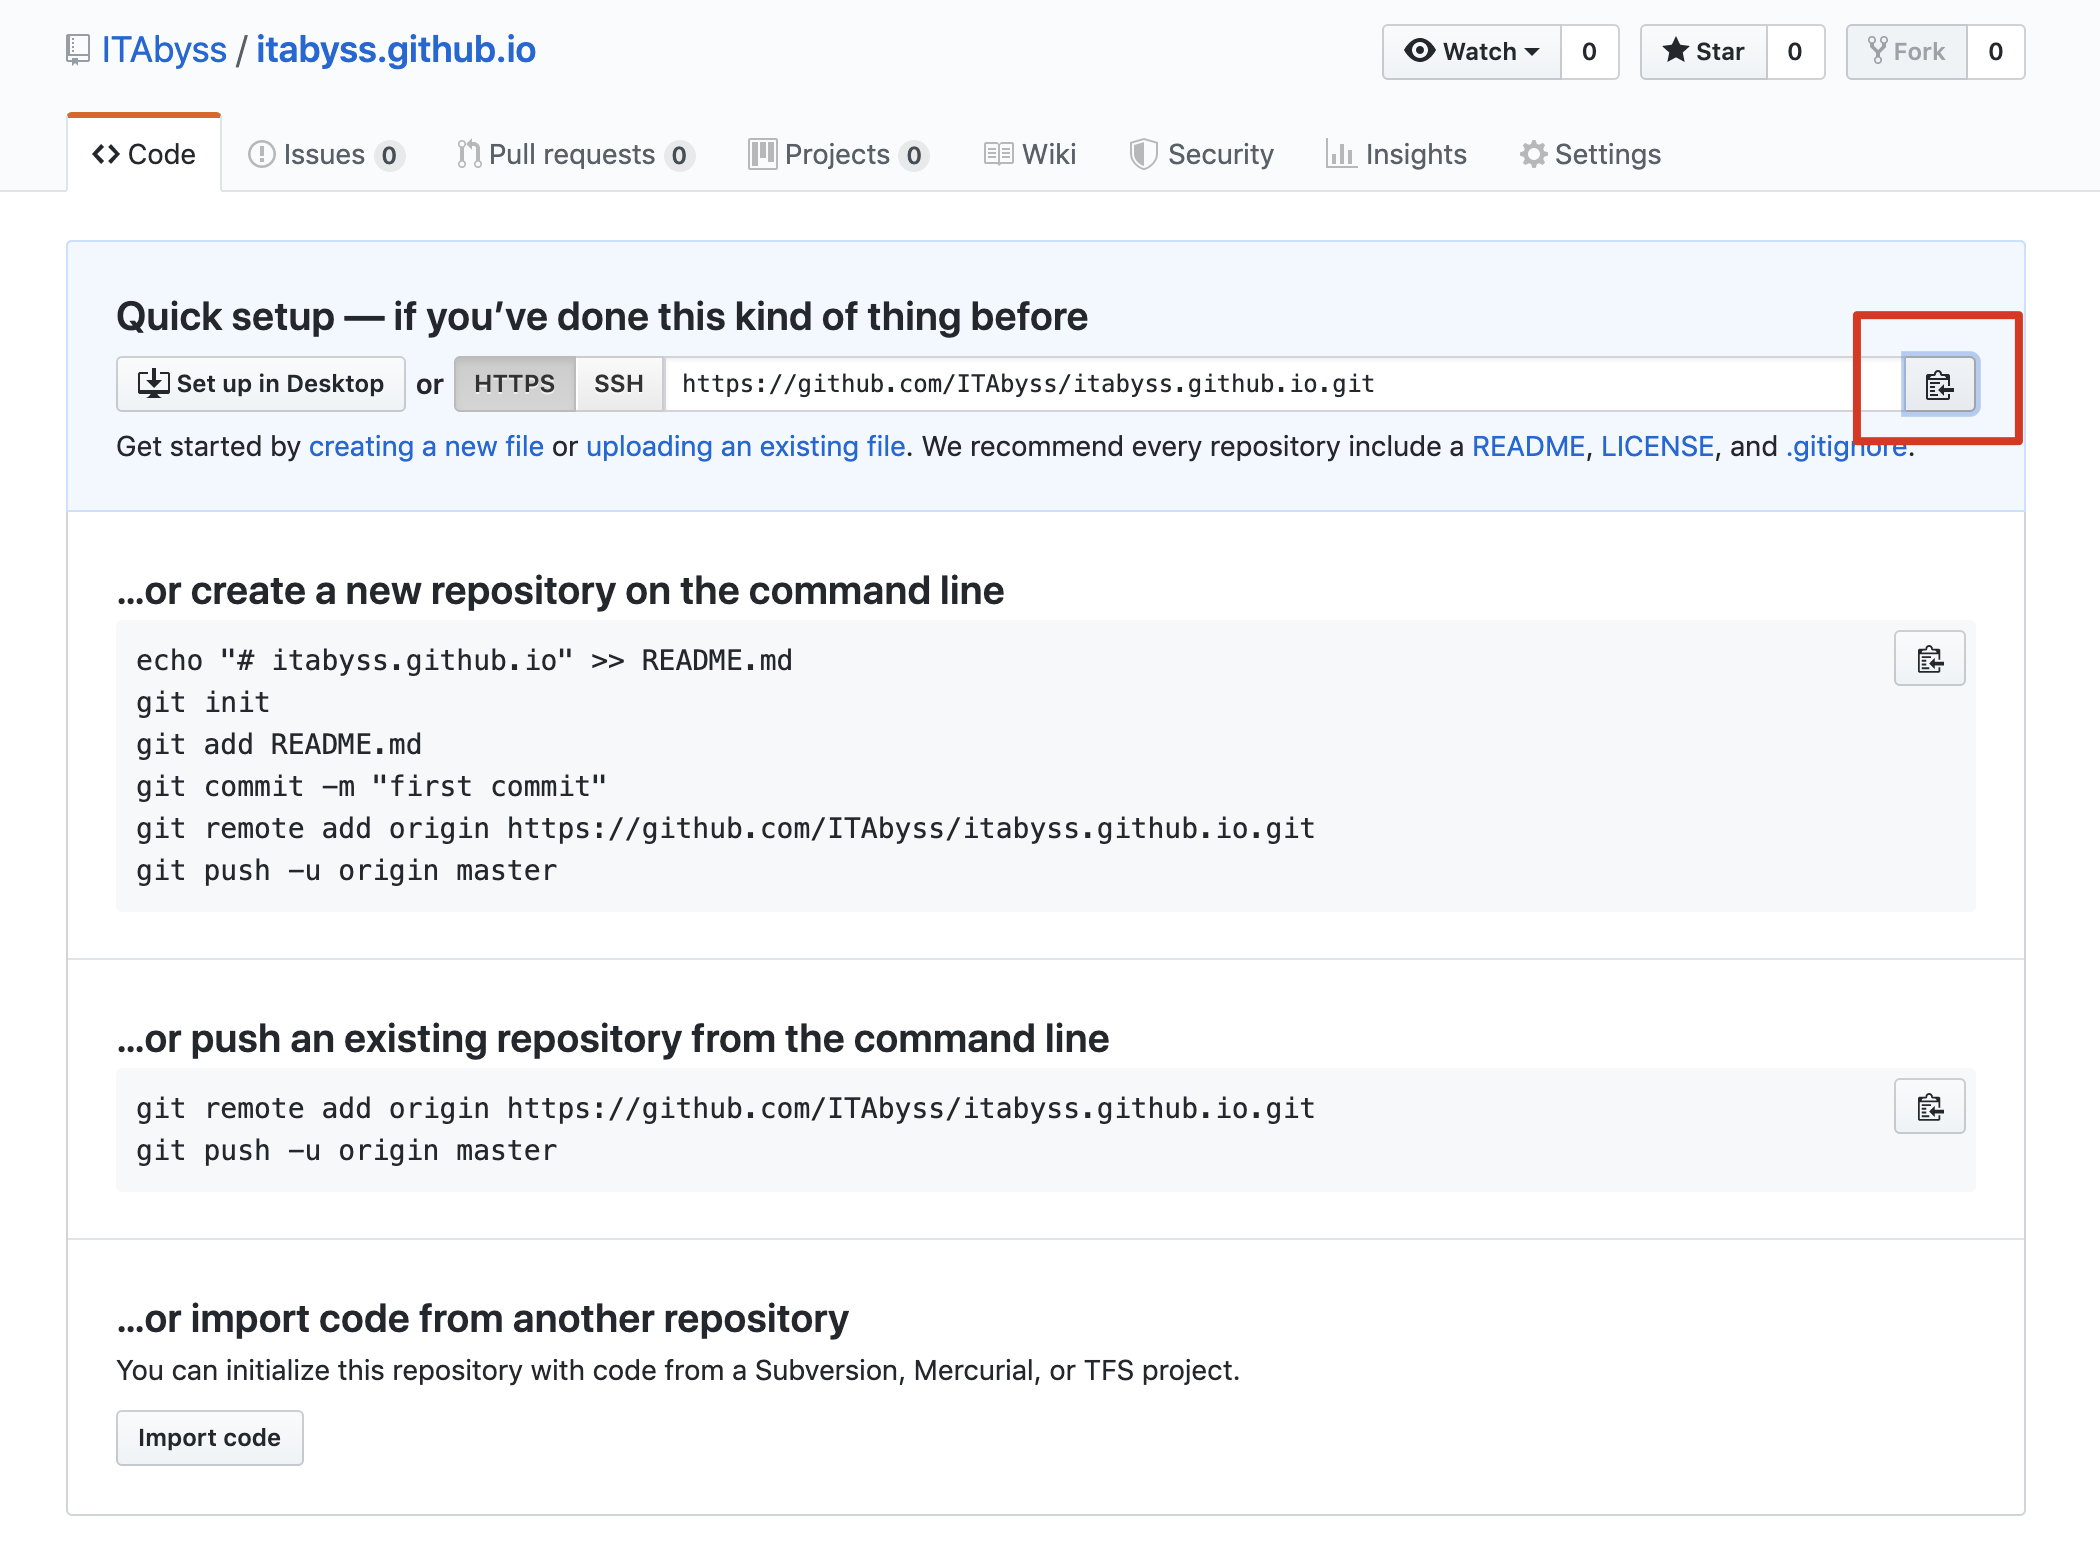Follow the creating a new file link

coord(426,446)
